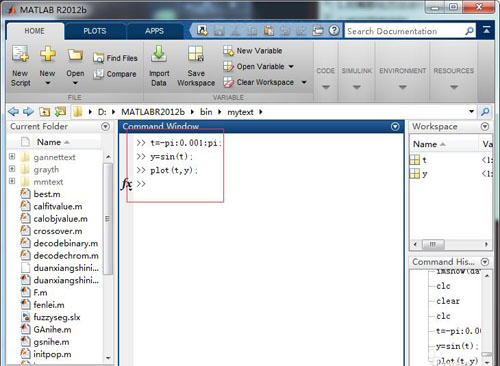Screen dimensions: 500x366
Task: Open the Current Folder panel actions menu
Action: click(105, 127)
